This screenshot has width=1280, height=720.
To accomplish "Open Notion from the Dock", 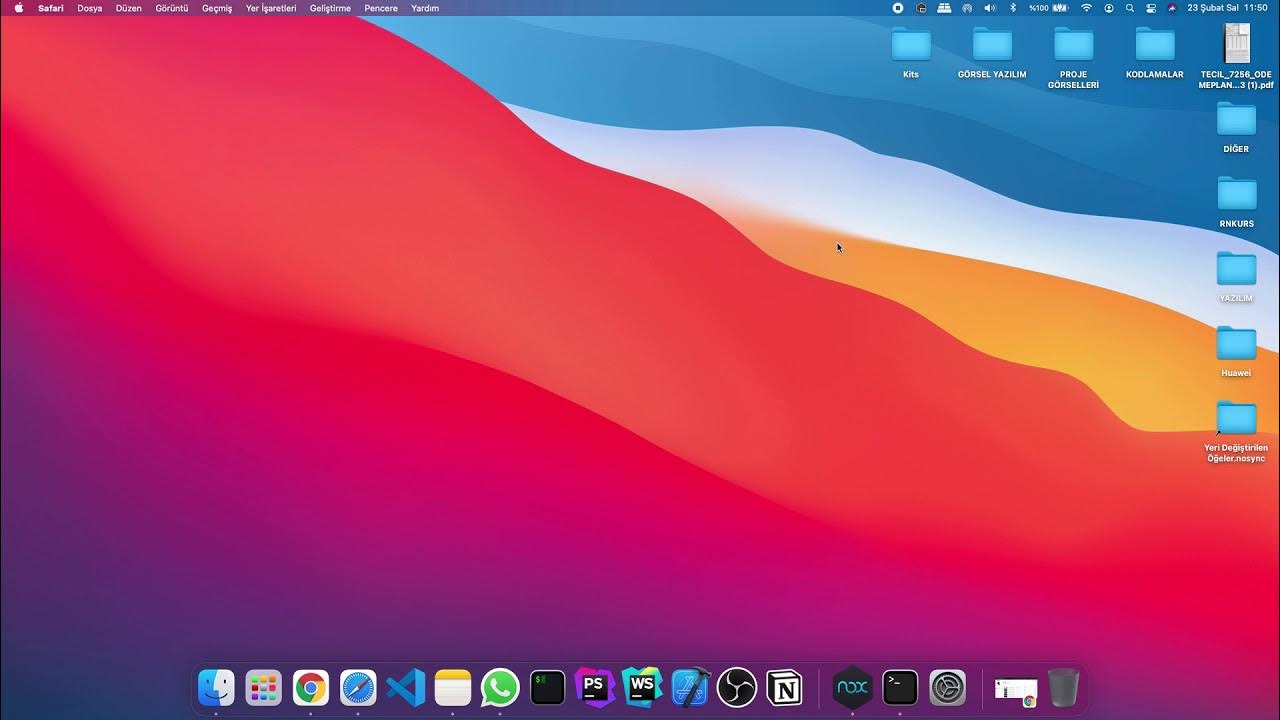I will (x=784, y=688).
